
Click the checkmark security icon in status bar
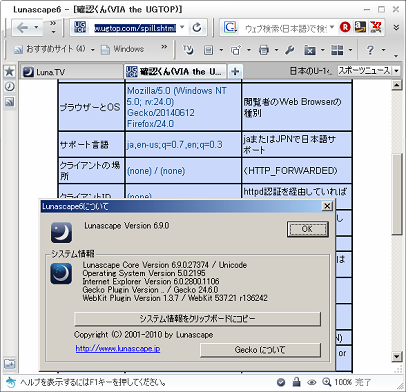pyautogui.click(x=281, y=382)
